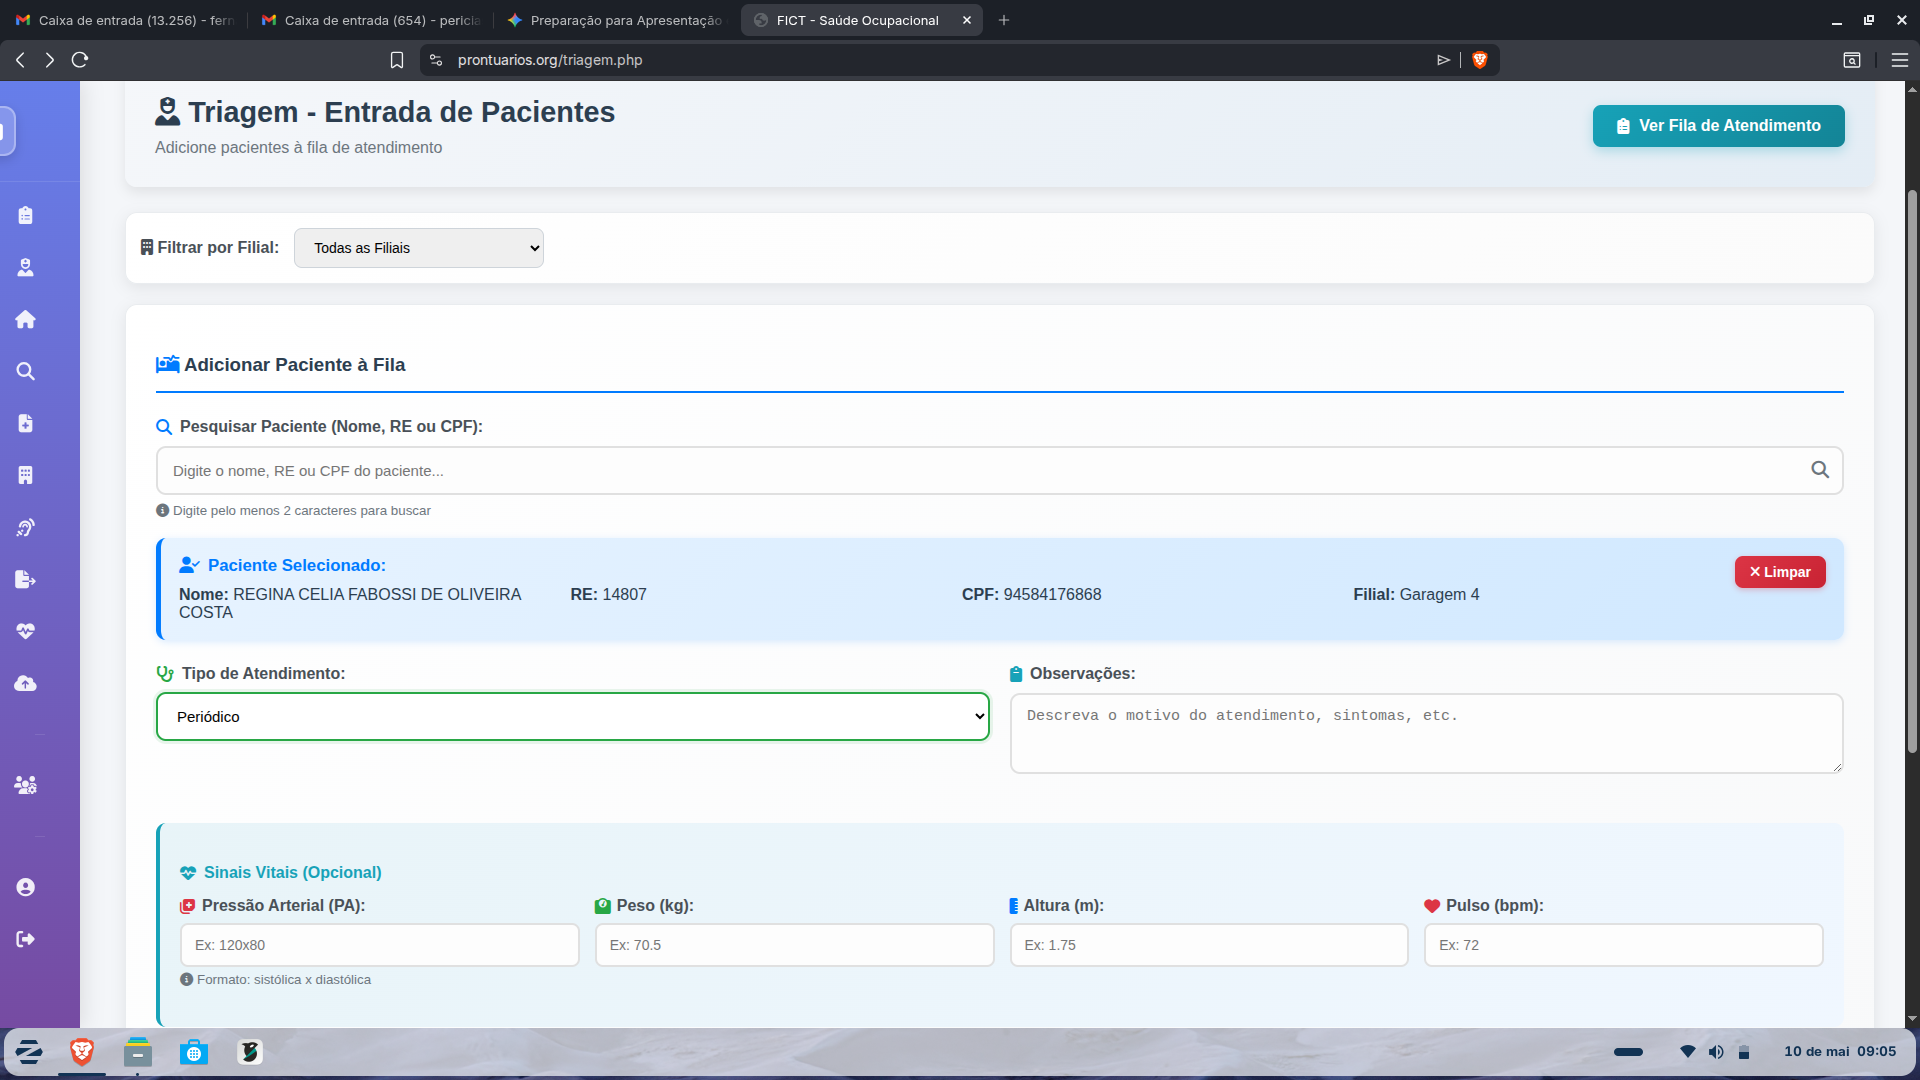The height and width of the screenshot is (1080, 1920).
Task: Open the users management icon in the sidebar
Action: [x=26, y=785]
